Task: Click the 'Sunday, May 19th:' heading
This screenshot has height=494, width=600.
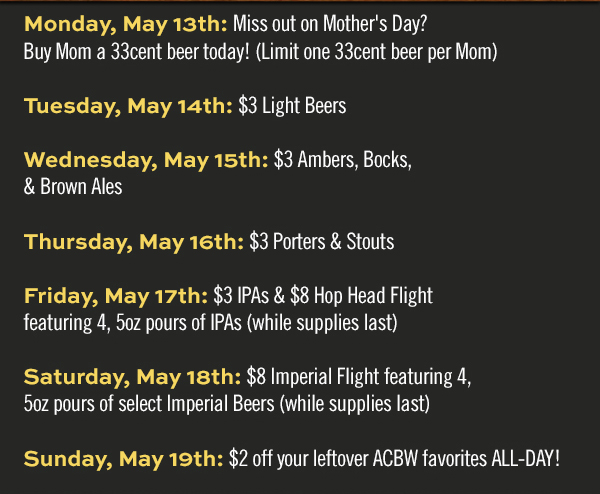Action: tap(124, 459)
